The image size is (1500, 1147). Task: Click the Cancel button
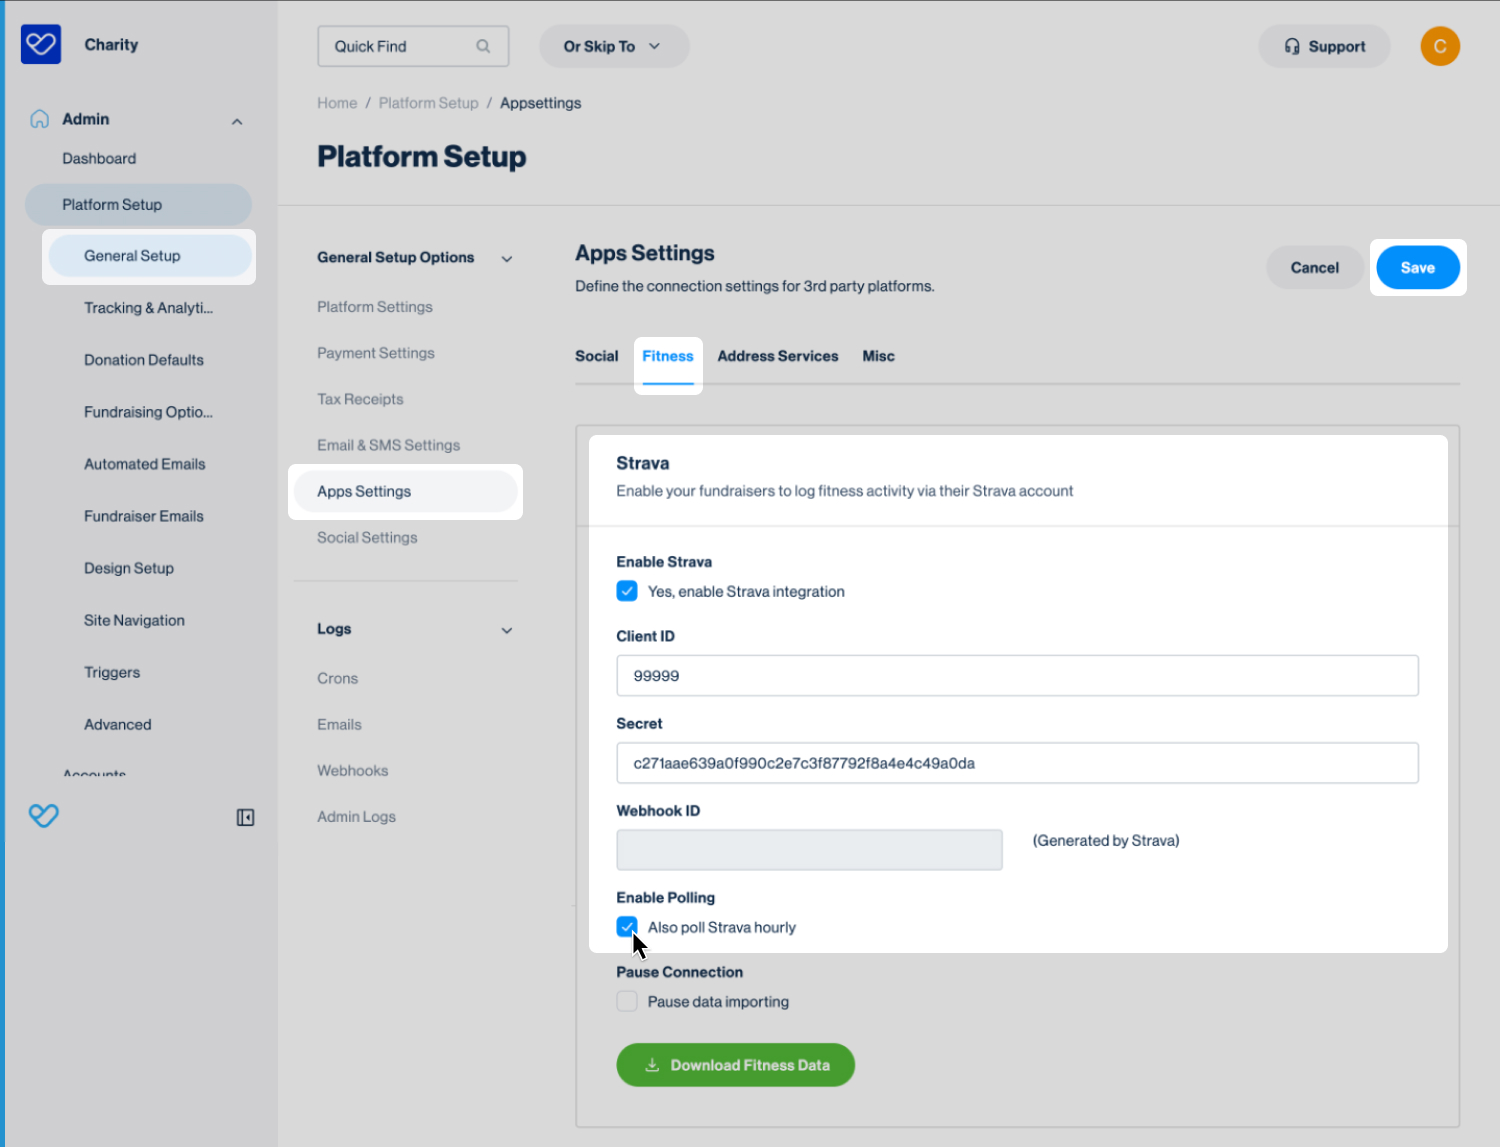pyautogui.click(x=1314, y=267)
